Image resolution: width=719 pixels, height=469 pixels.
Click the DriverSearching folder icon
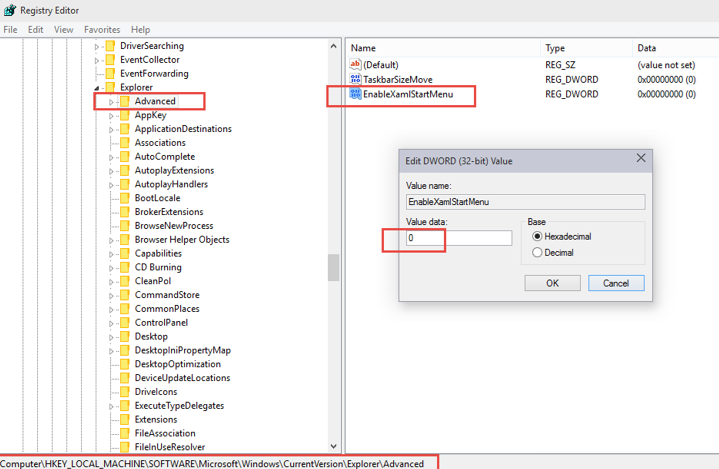click(110, 46)
